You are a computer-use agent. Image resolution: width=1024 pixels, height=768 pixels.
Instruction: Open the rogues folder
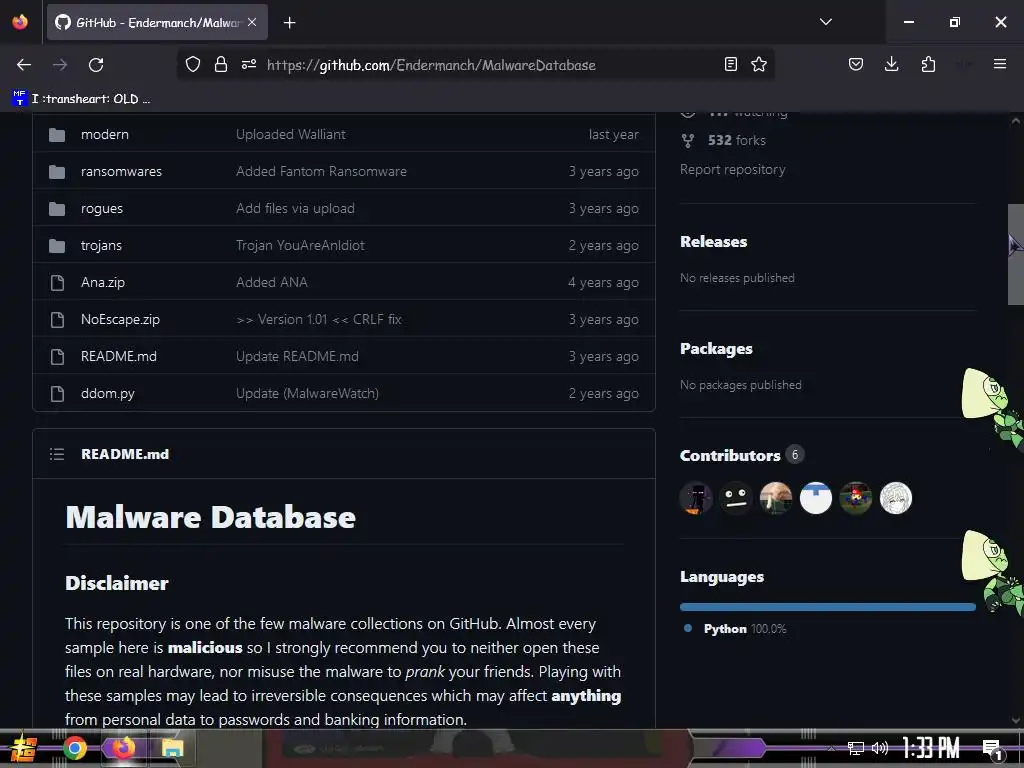(102, 209)
